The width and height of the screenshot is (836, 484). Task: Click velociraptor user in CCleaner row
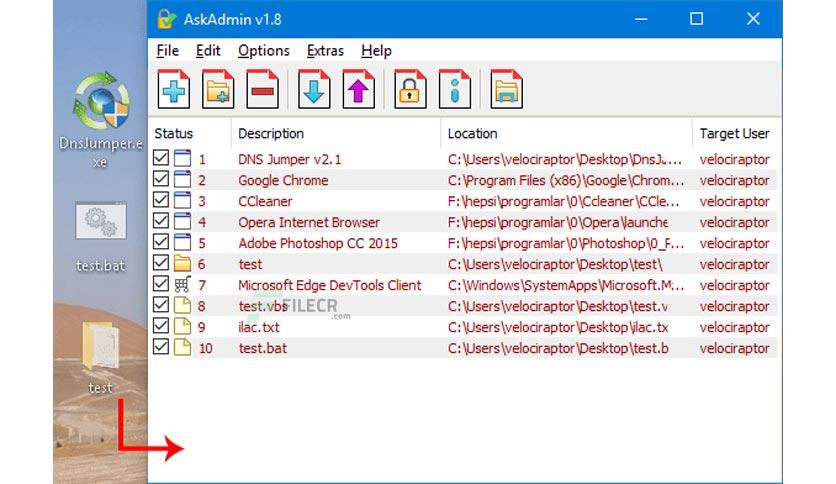coord(735,201)
